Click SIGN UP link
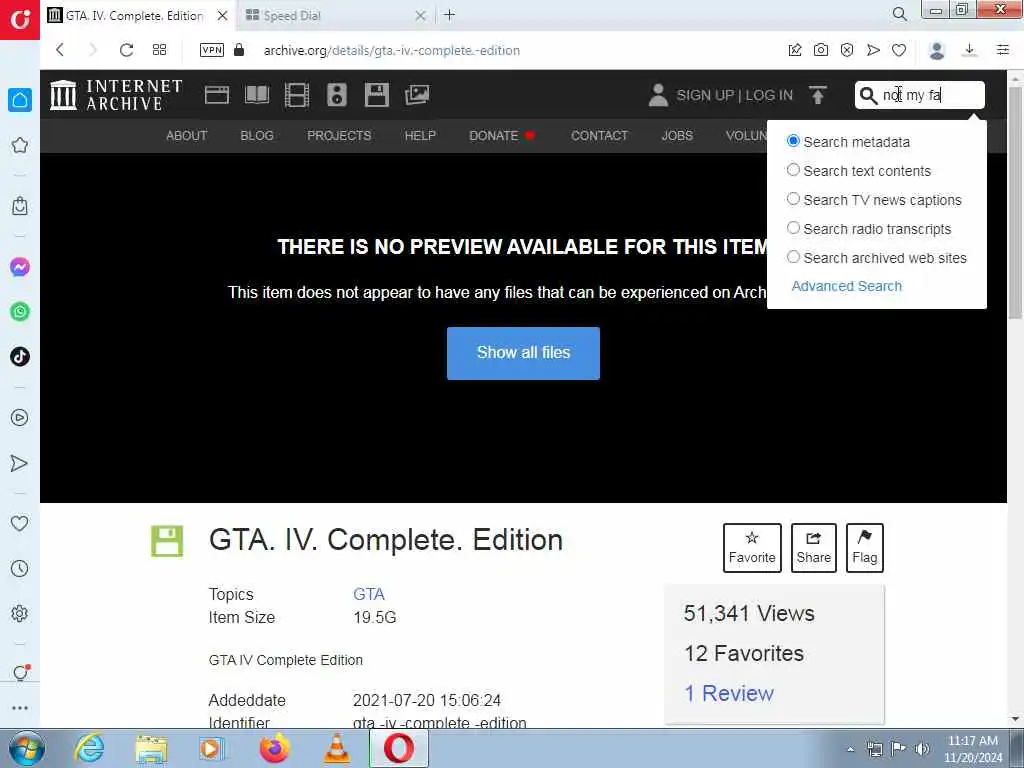 click(705, 95)
